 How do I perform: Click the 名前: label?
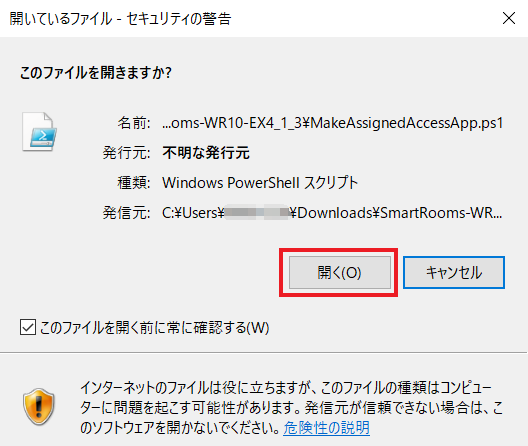[x=134, y=123]
